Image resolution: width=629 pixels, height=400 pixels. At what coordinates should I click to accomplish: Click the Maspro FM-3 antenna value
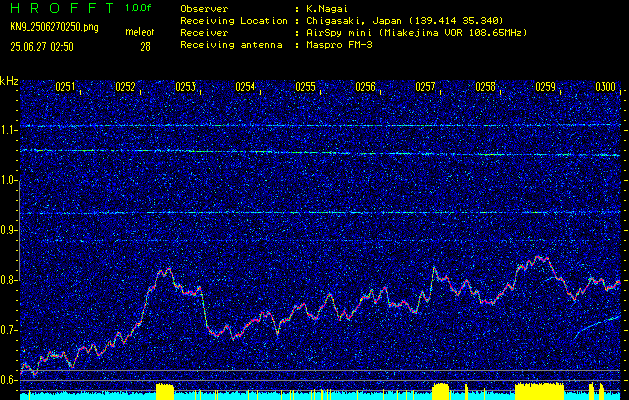(339, 45)
